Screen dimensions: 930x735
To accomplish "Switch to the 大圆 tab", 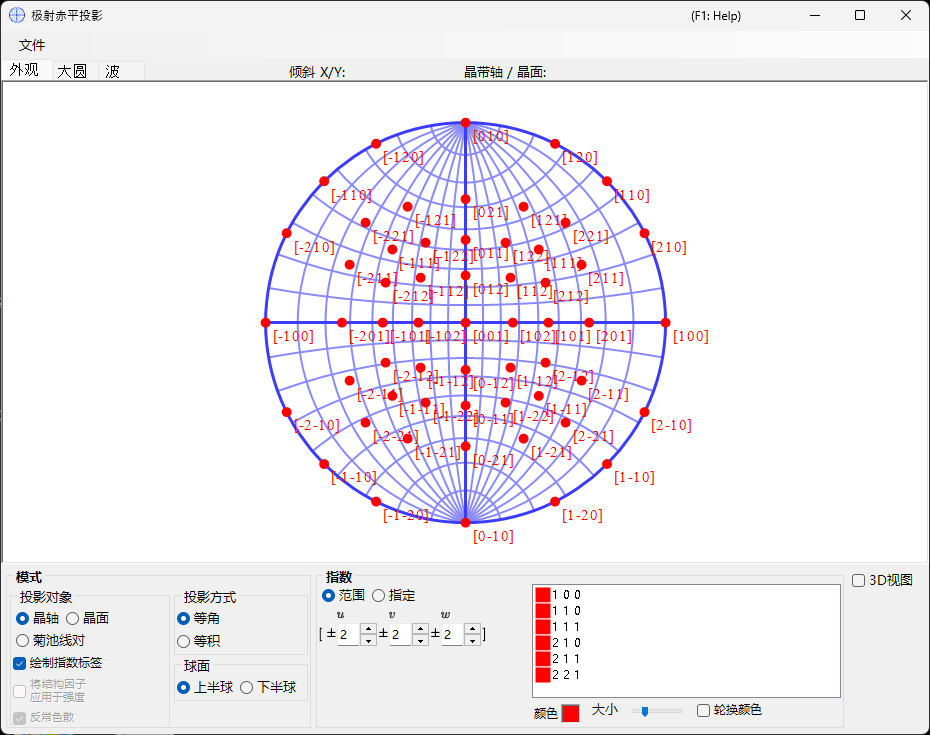I will pos(72,71).
